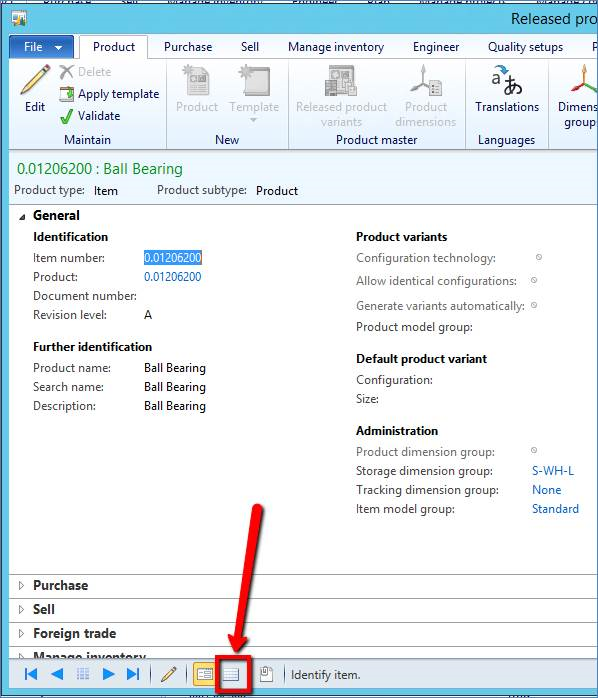Expand the Purchase fast tab
The image size is (598, 698).
[21, 586]
